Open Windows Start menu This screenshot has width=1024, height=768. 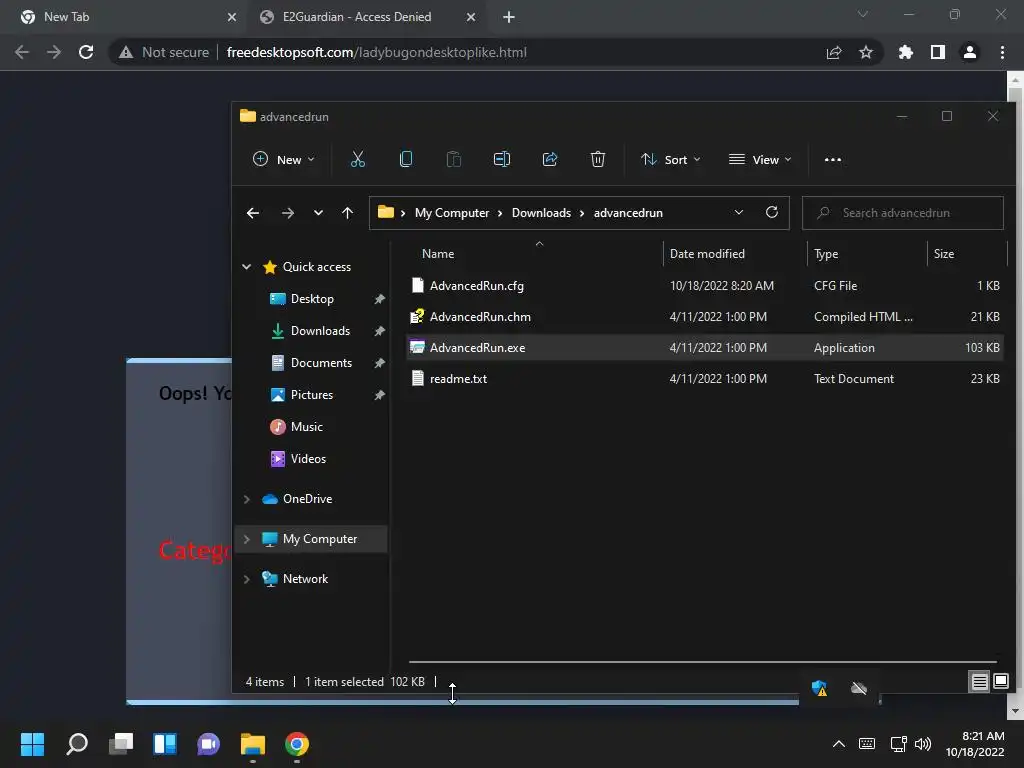32,744
